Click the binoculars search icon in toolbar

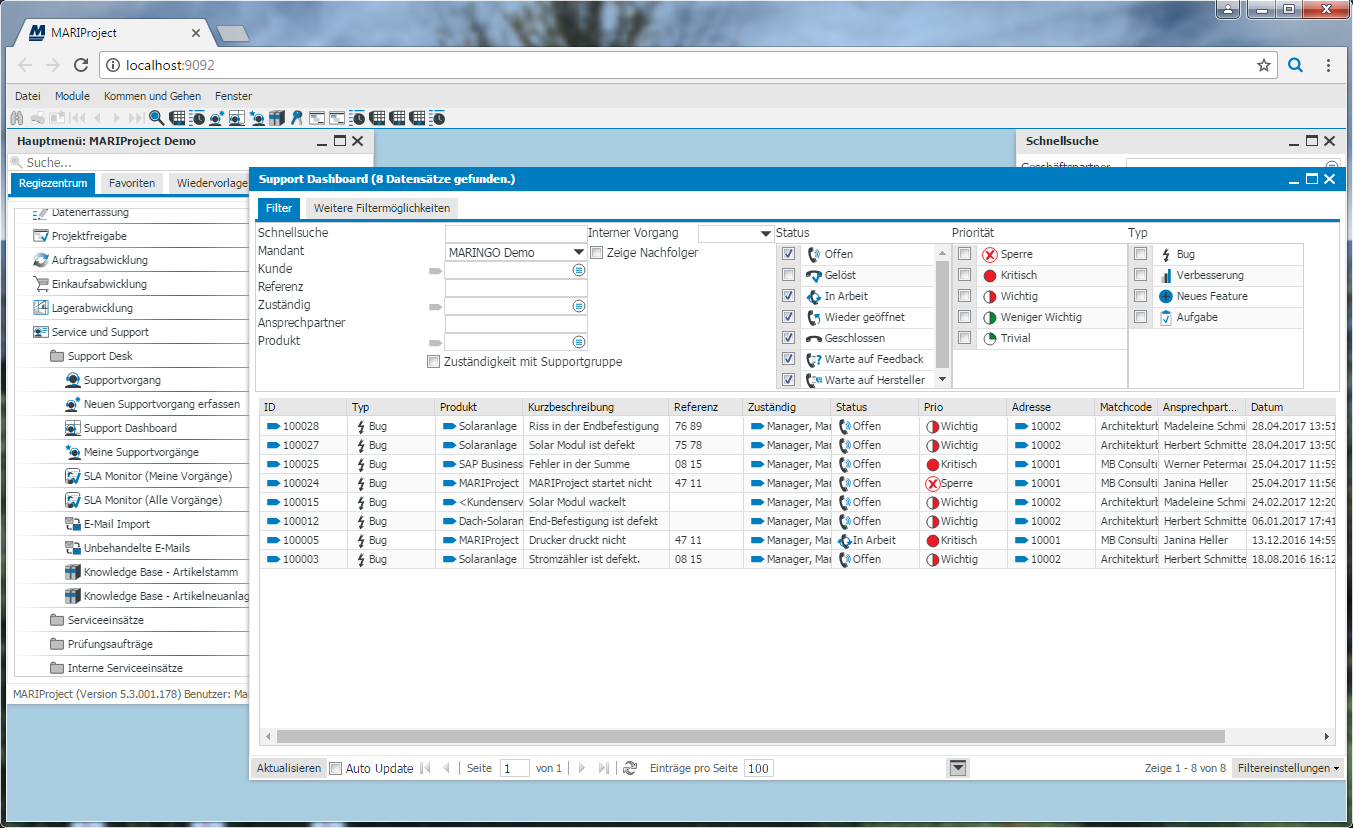(x=16, y=118)
